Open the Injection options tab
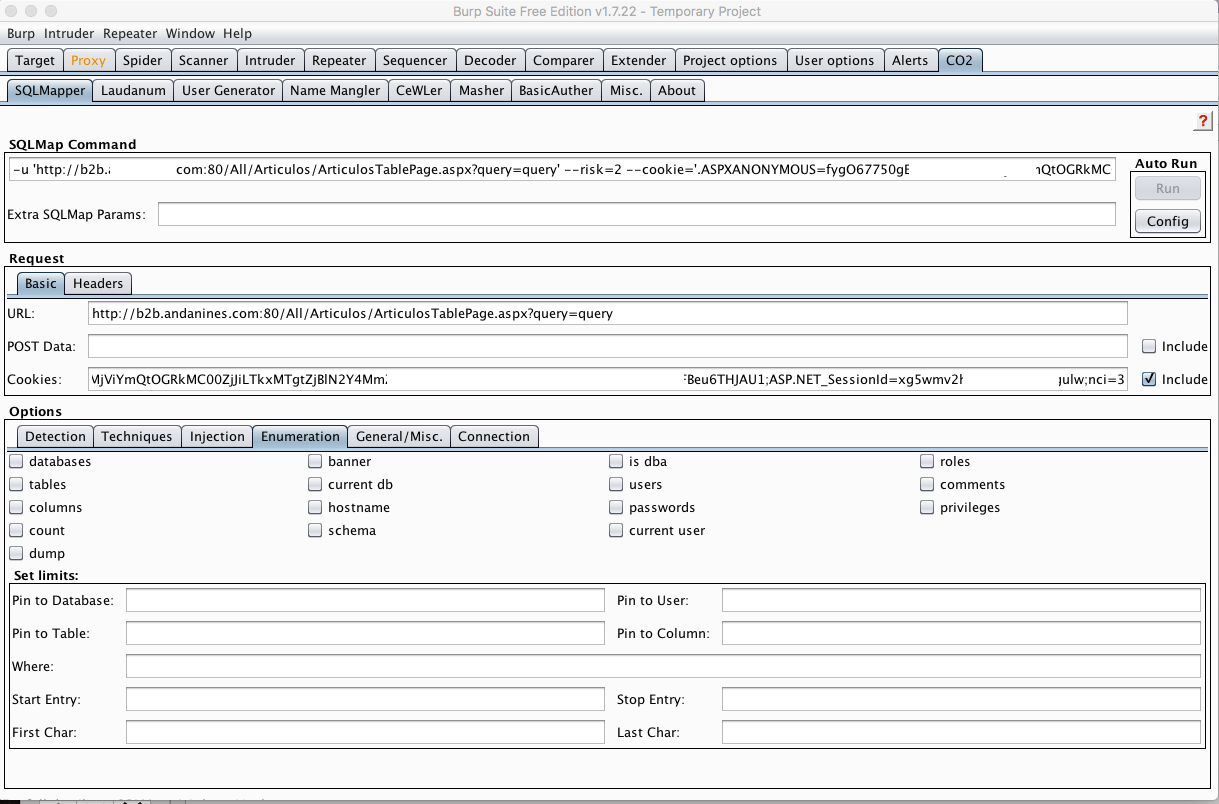The width and height of the screenshot is (1219, 804). 217,436
